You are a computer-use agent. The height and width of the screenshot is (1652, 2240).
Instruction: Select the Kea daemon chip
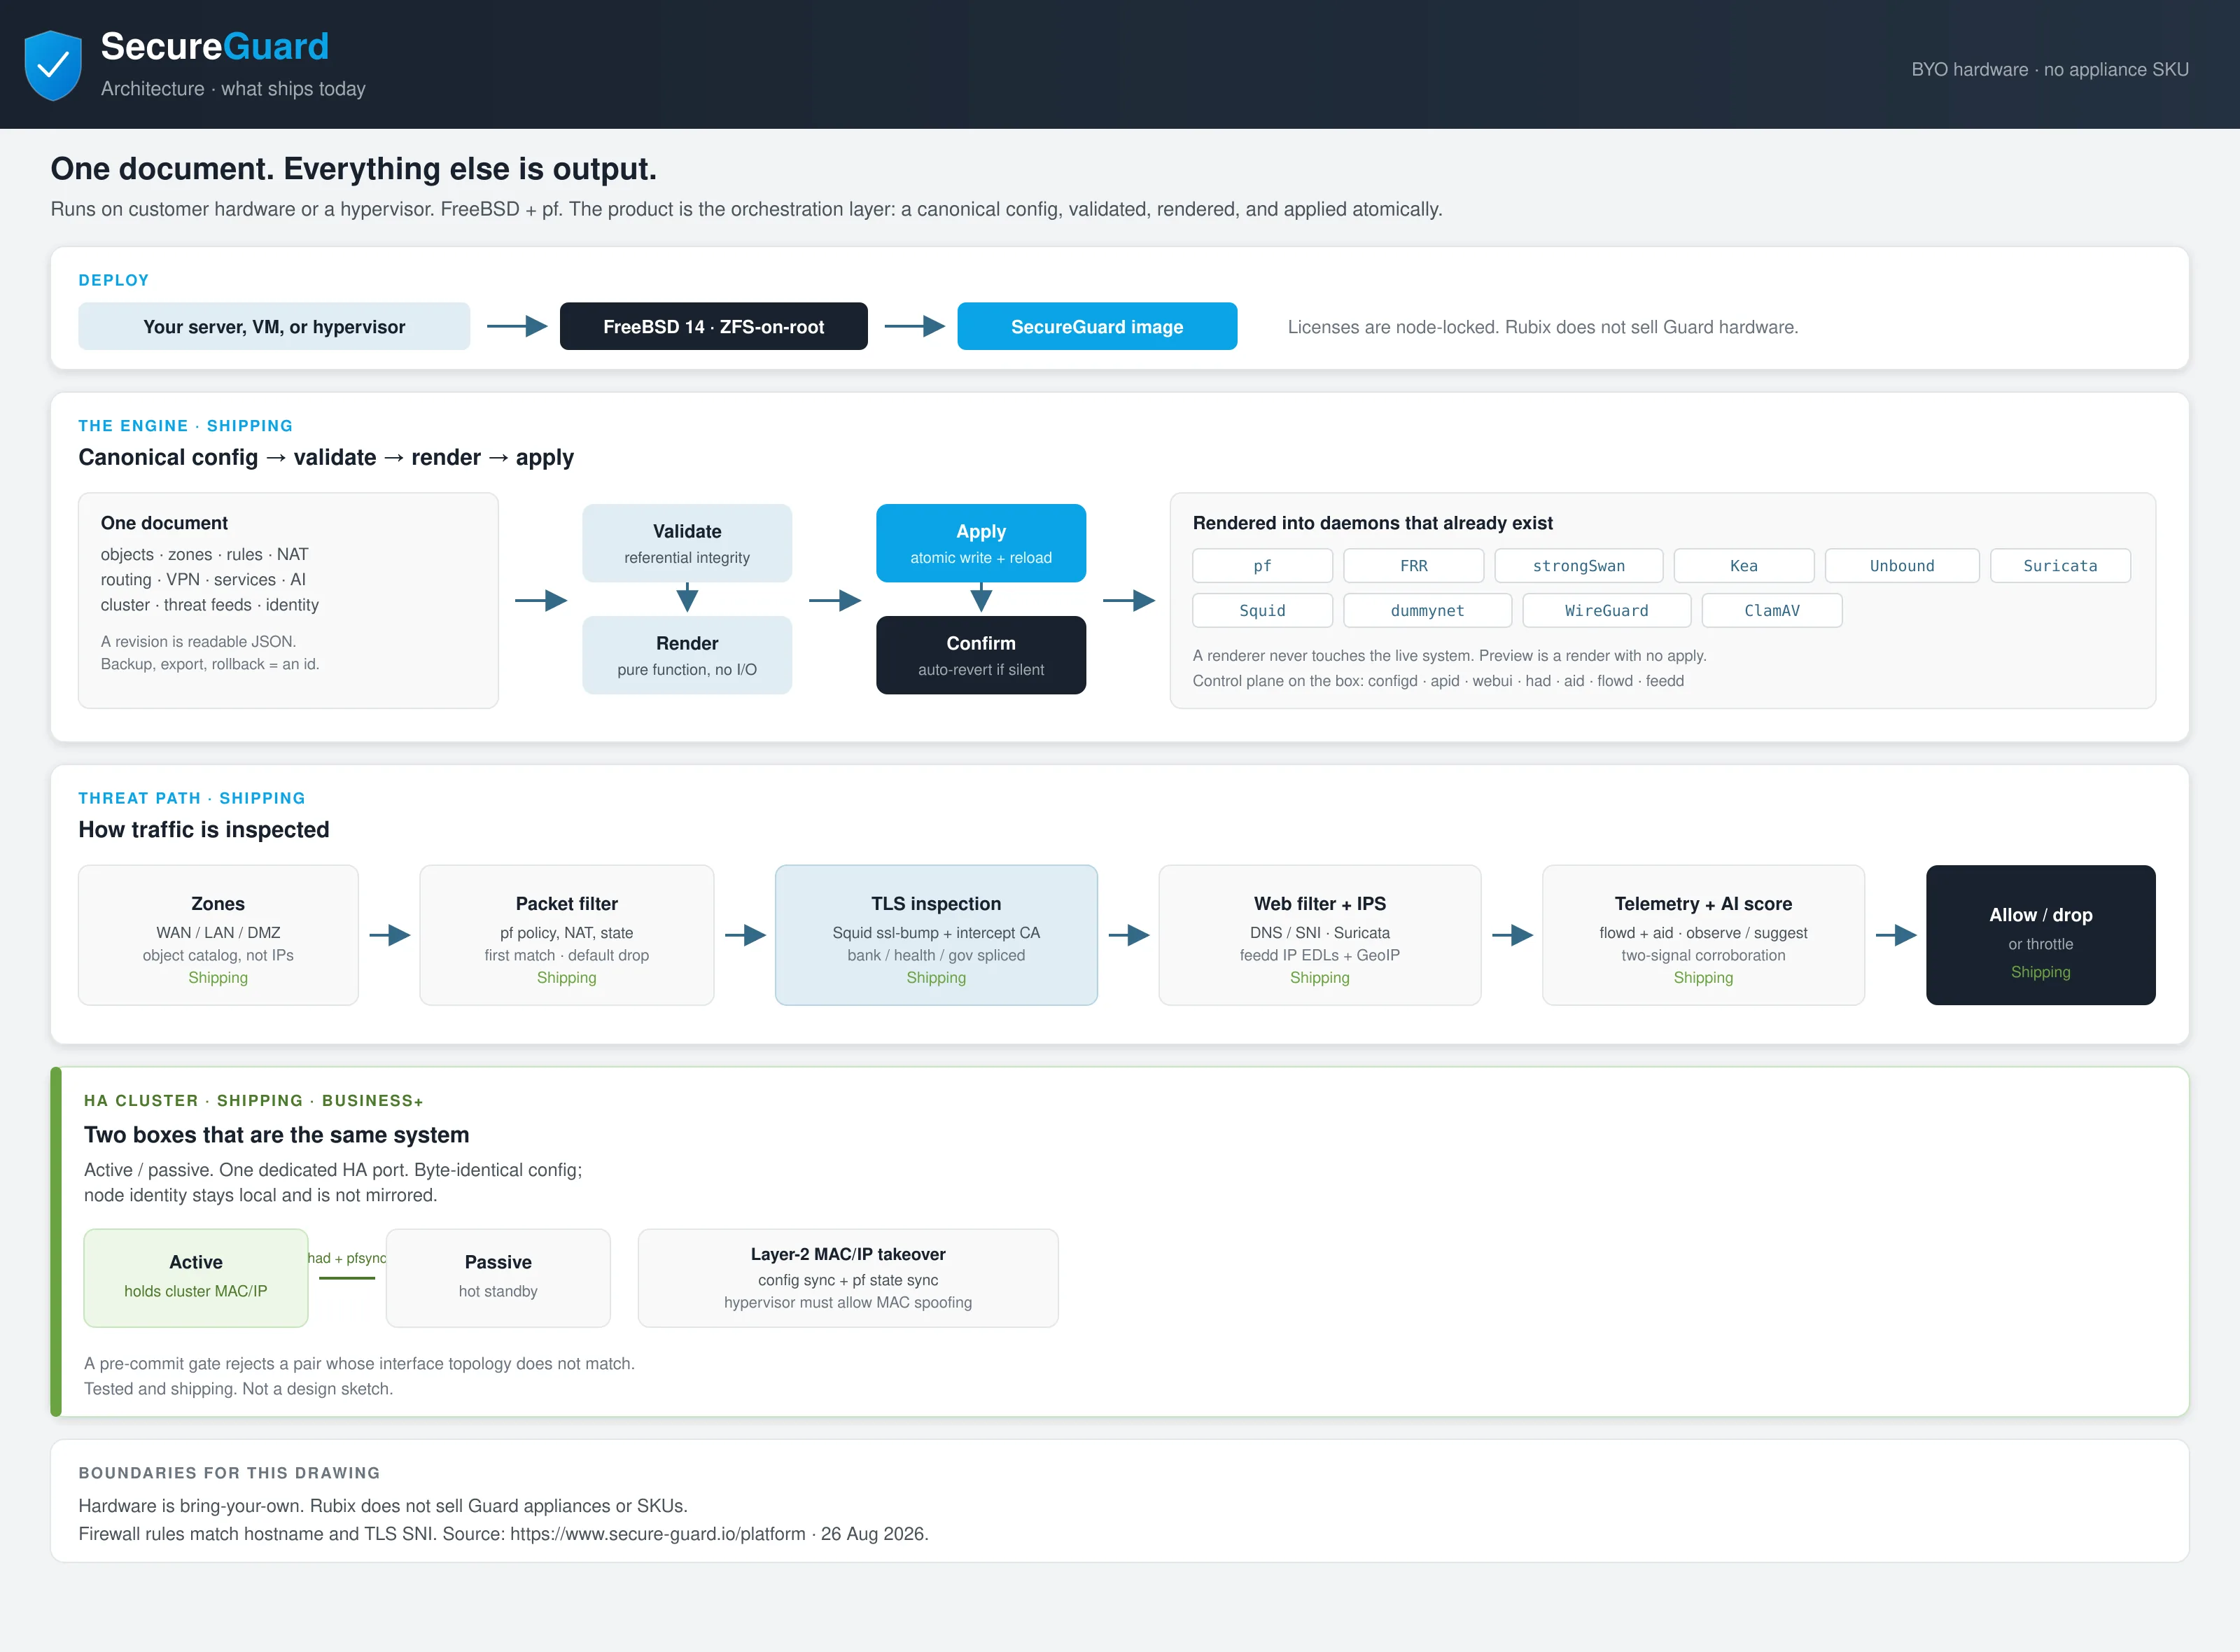(1744, 566)
